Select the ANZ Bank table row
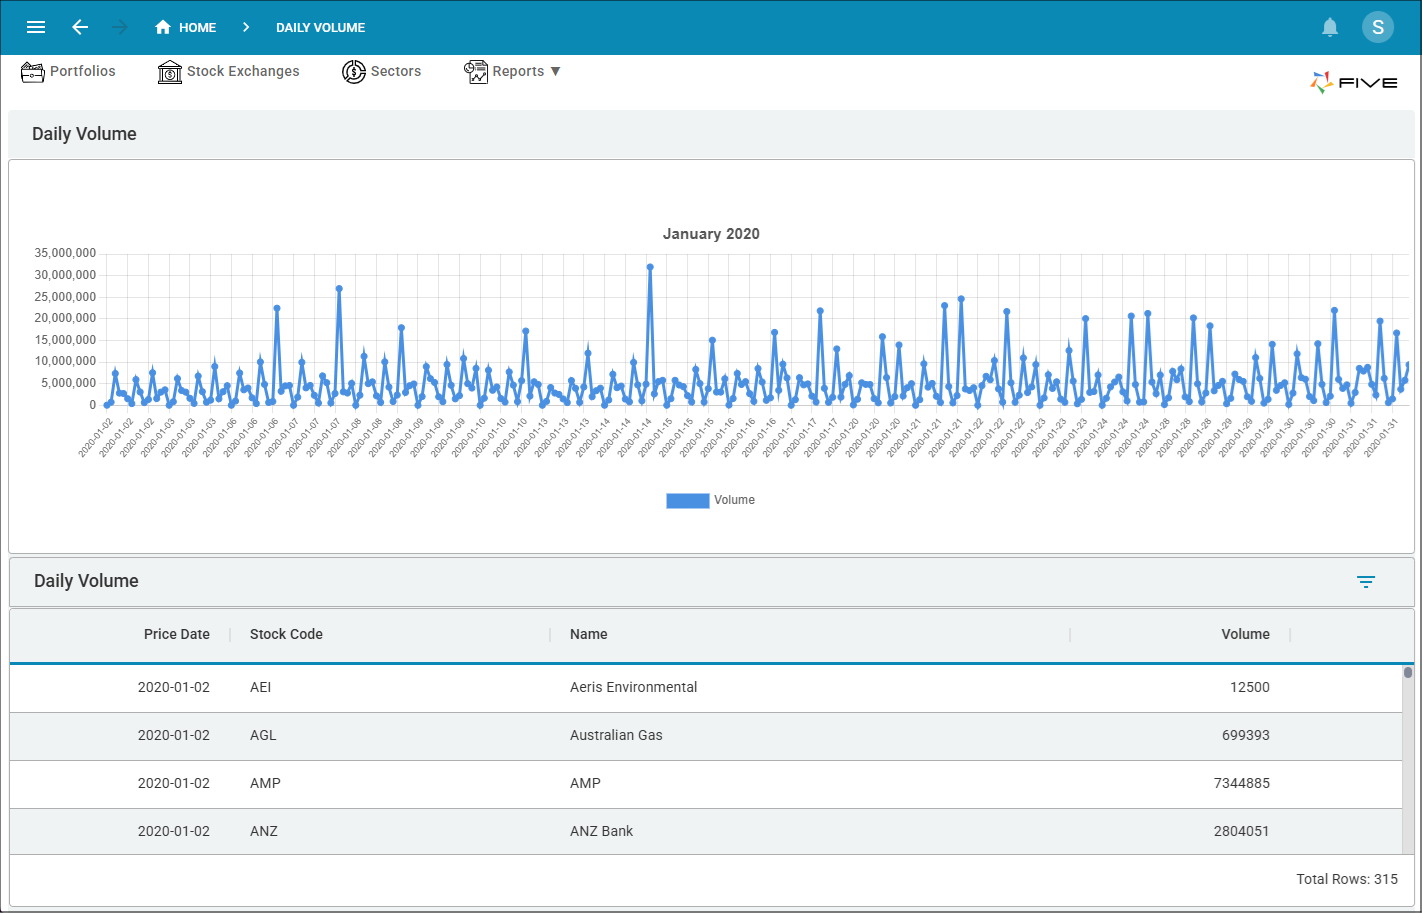This screenshot has height=913, width=1422. tap(601, 831)
